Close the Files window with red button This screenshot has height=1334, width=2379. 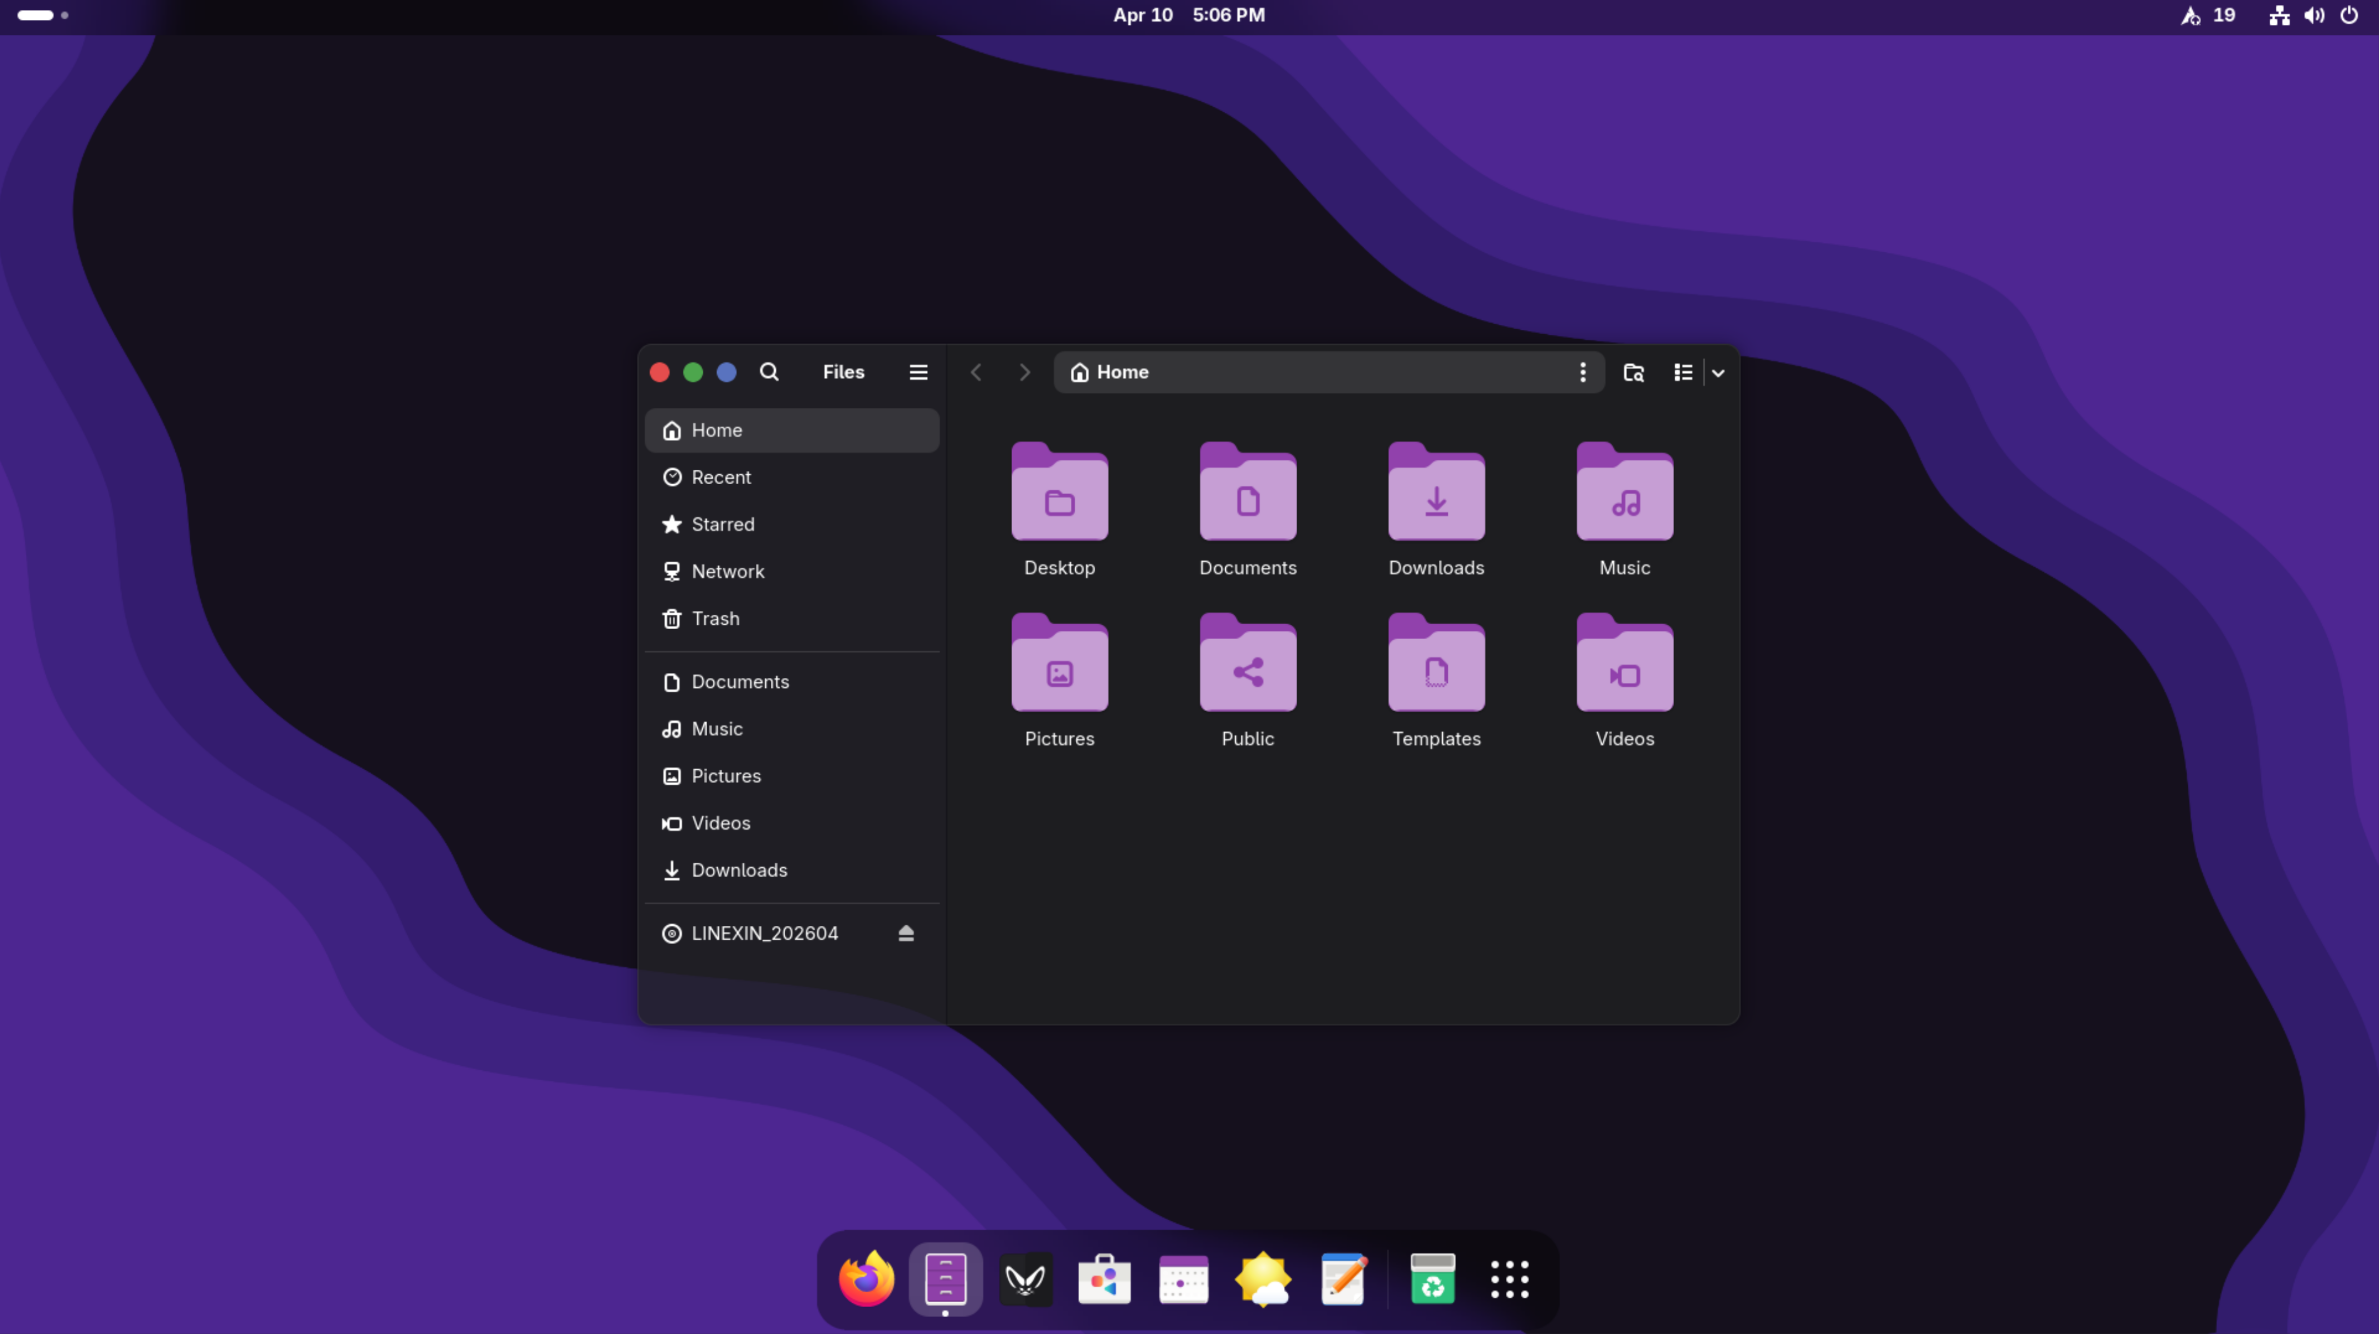[659, 372]
